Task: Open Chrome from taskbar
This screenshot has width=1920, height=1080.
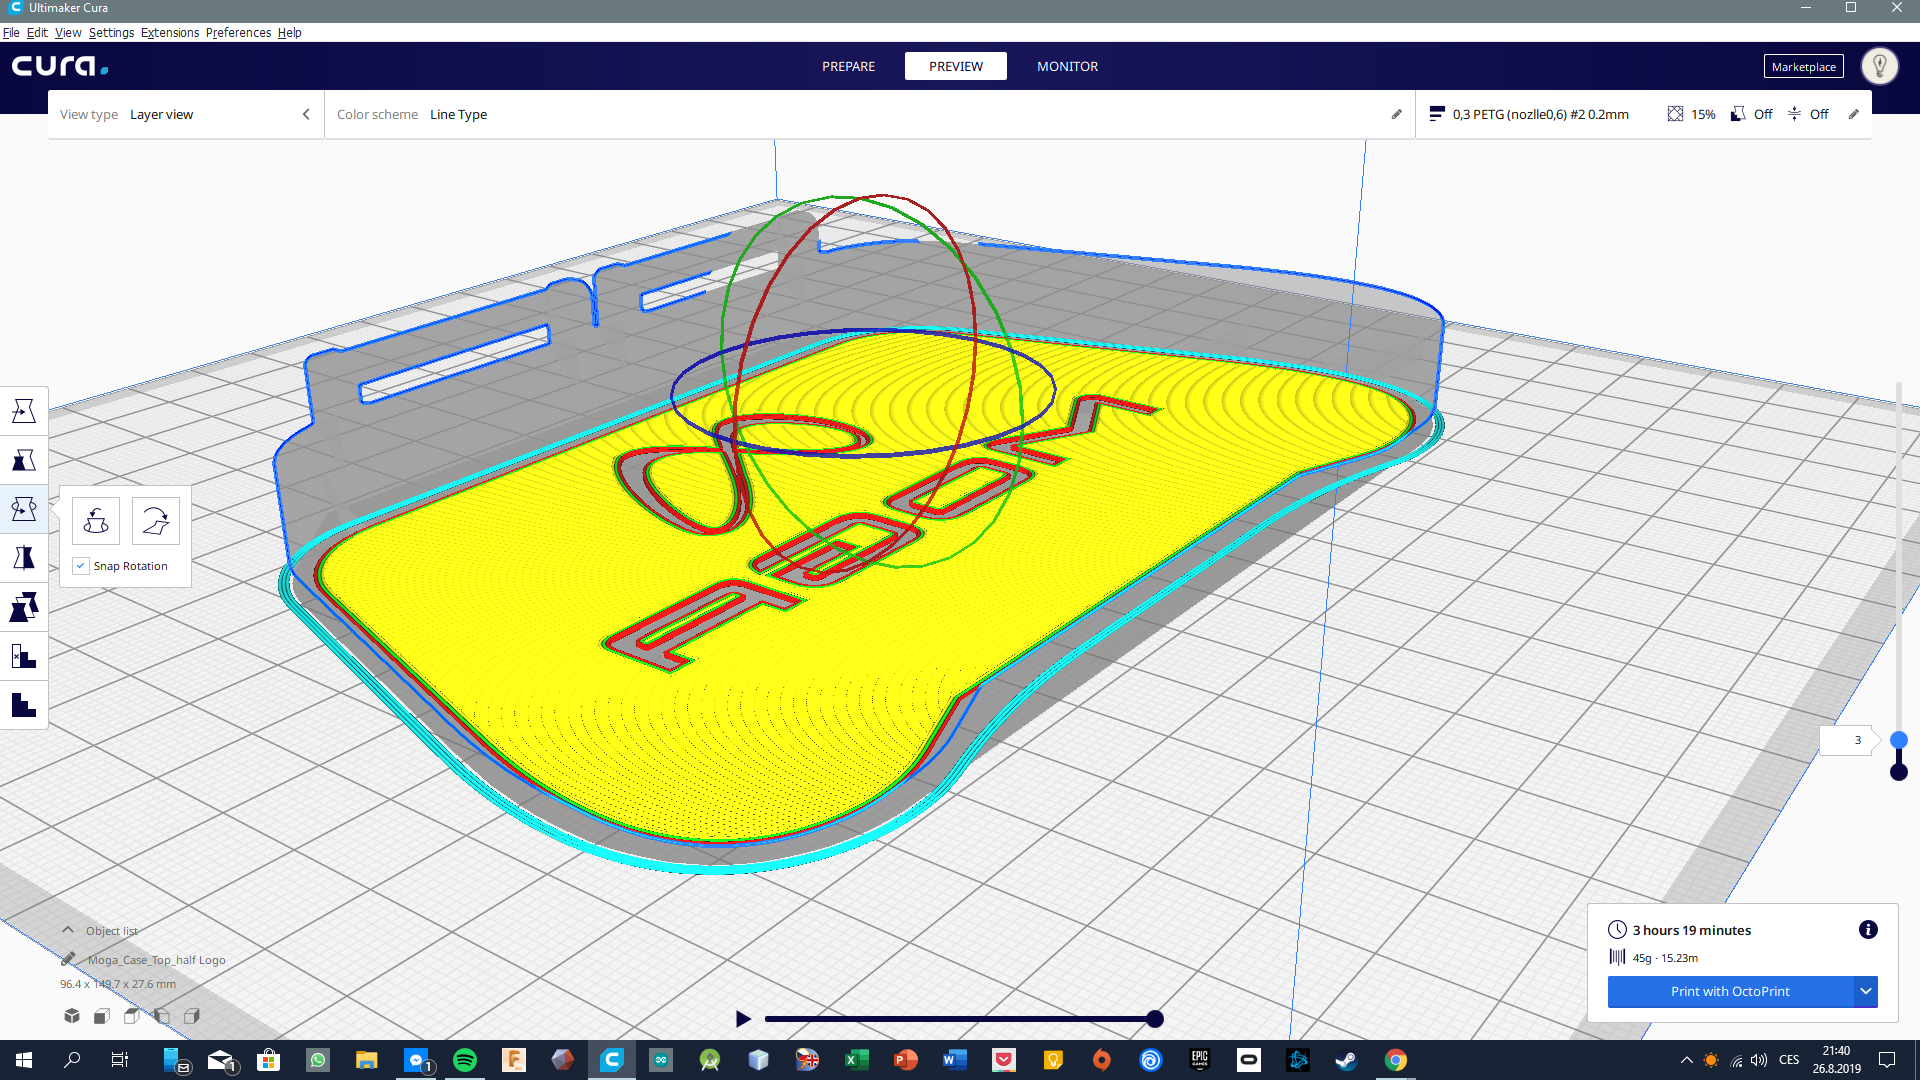Action: pos(1396,1060)
